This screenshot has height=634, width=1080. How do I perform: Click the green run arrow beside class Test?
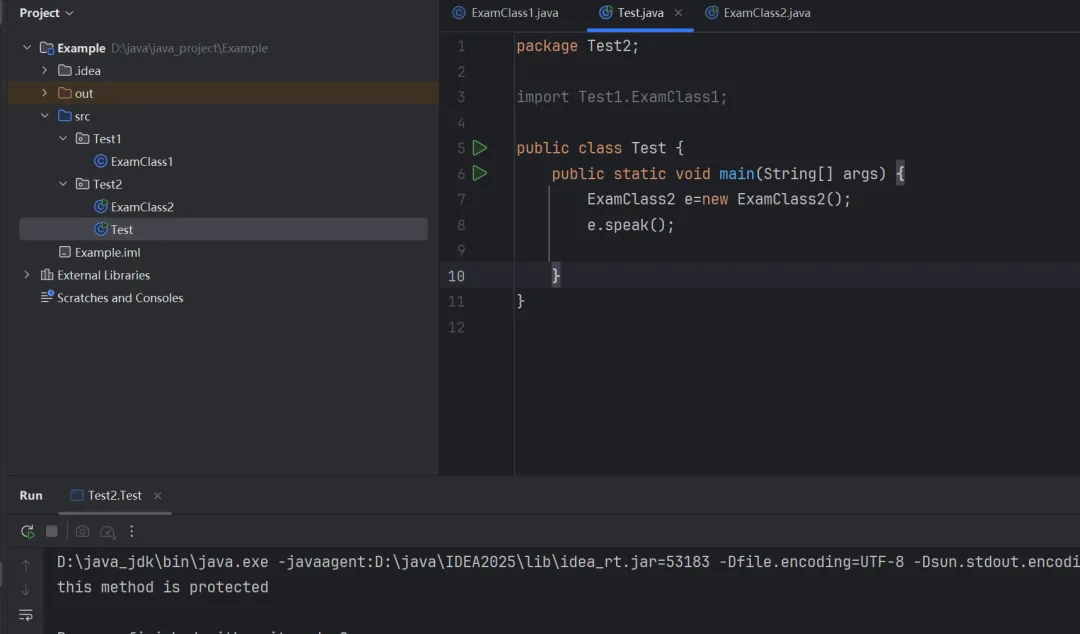coord(480,148)
